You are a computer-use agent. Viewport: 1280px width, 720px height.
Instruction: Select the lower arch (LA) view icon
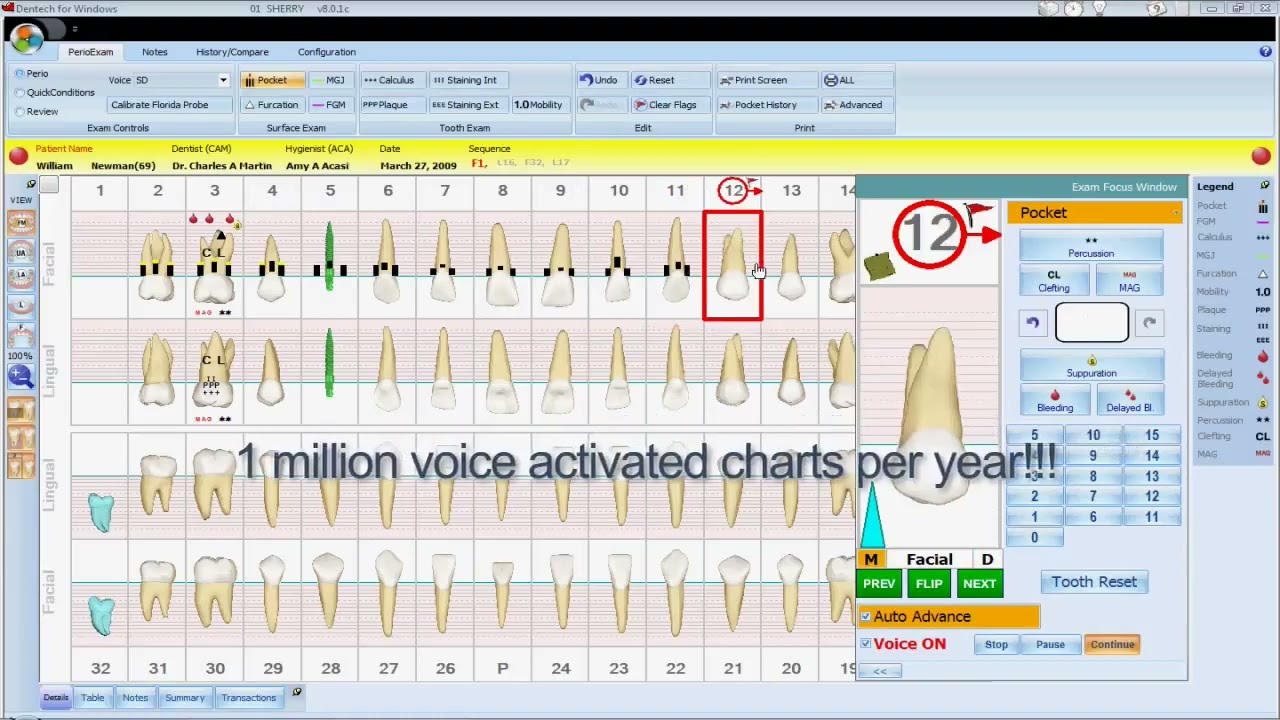[21, 281]
